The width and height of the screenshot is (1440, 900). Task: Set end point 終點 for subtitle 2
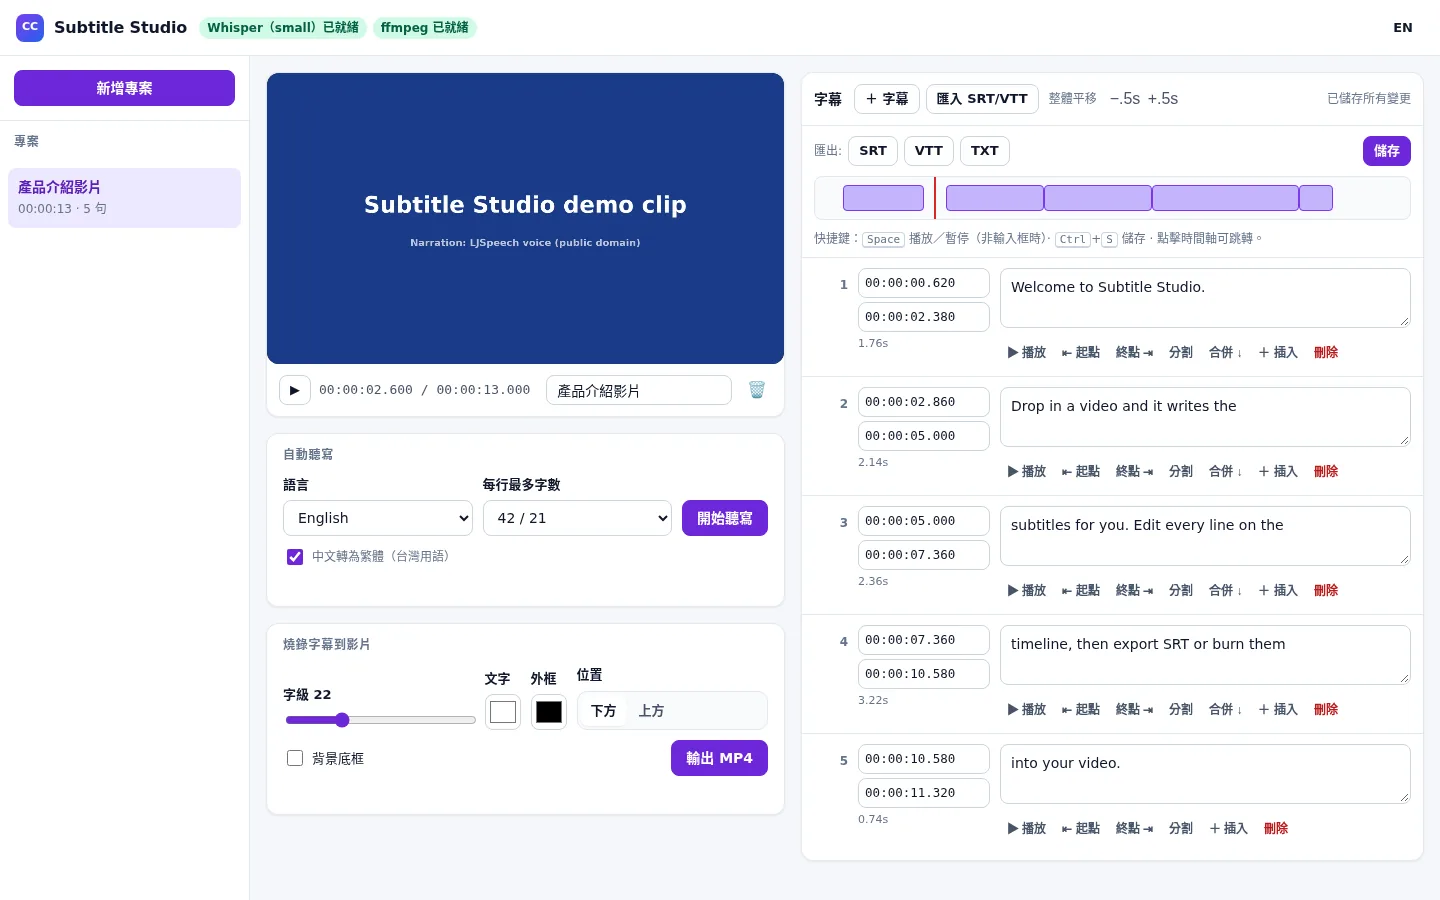[1135, 471]
